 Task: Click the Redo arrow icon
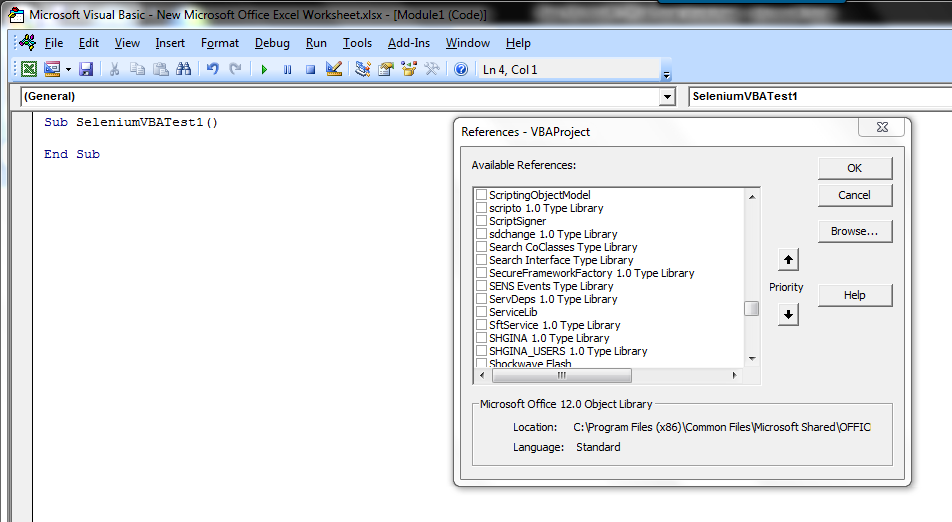236,69
